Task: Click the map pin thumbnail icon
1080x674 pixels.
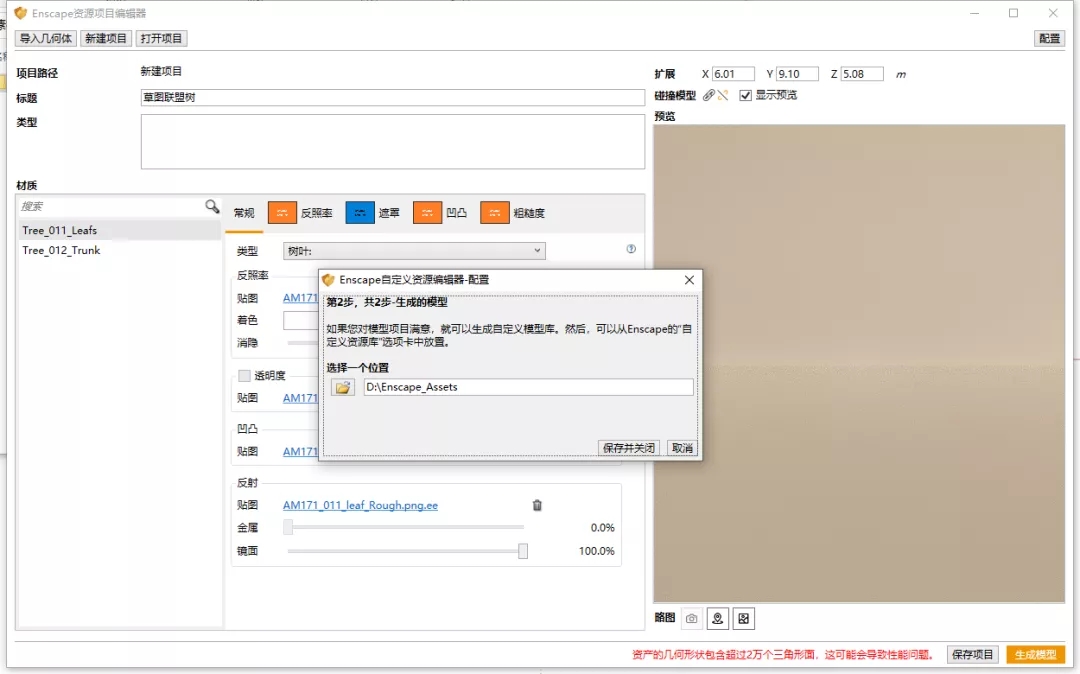Action: click(717, 619)
